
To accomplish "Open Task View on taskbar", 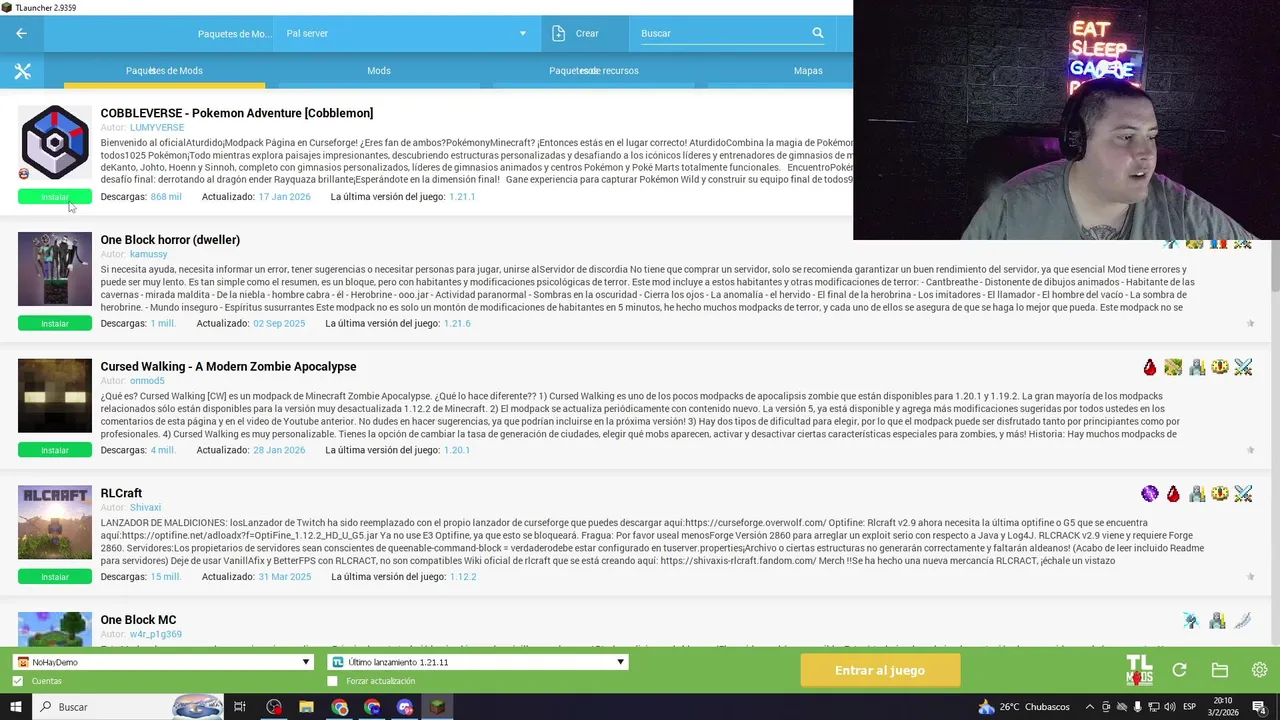I will point(240,707).
